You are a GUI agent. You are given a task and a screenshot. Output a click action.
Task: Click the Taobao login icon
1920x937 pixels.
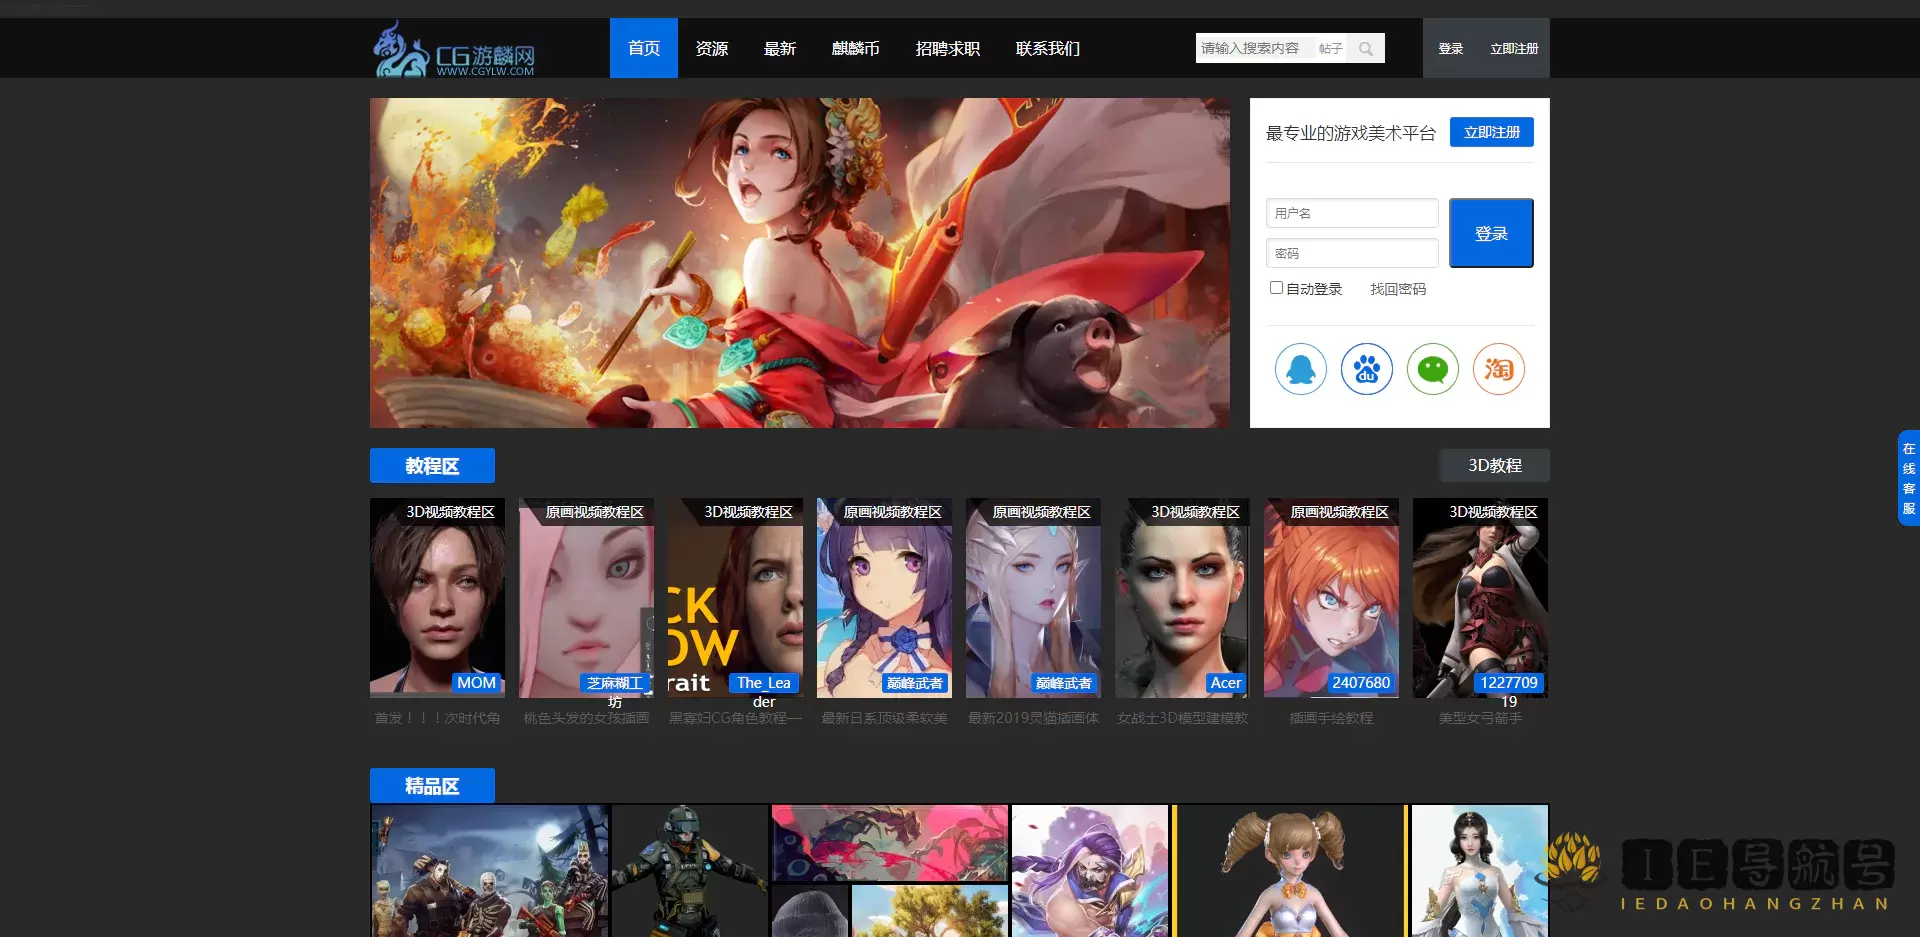pyautogui.click(x=1498, y=369)
